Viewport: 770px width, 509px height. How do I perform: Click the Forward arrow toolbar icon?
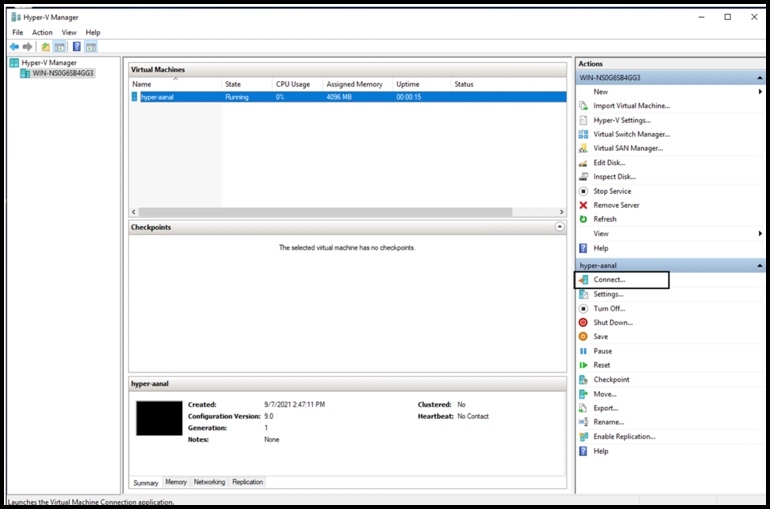coord(28,47)
